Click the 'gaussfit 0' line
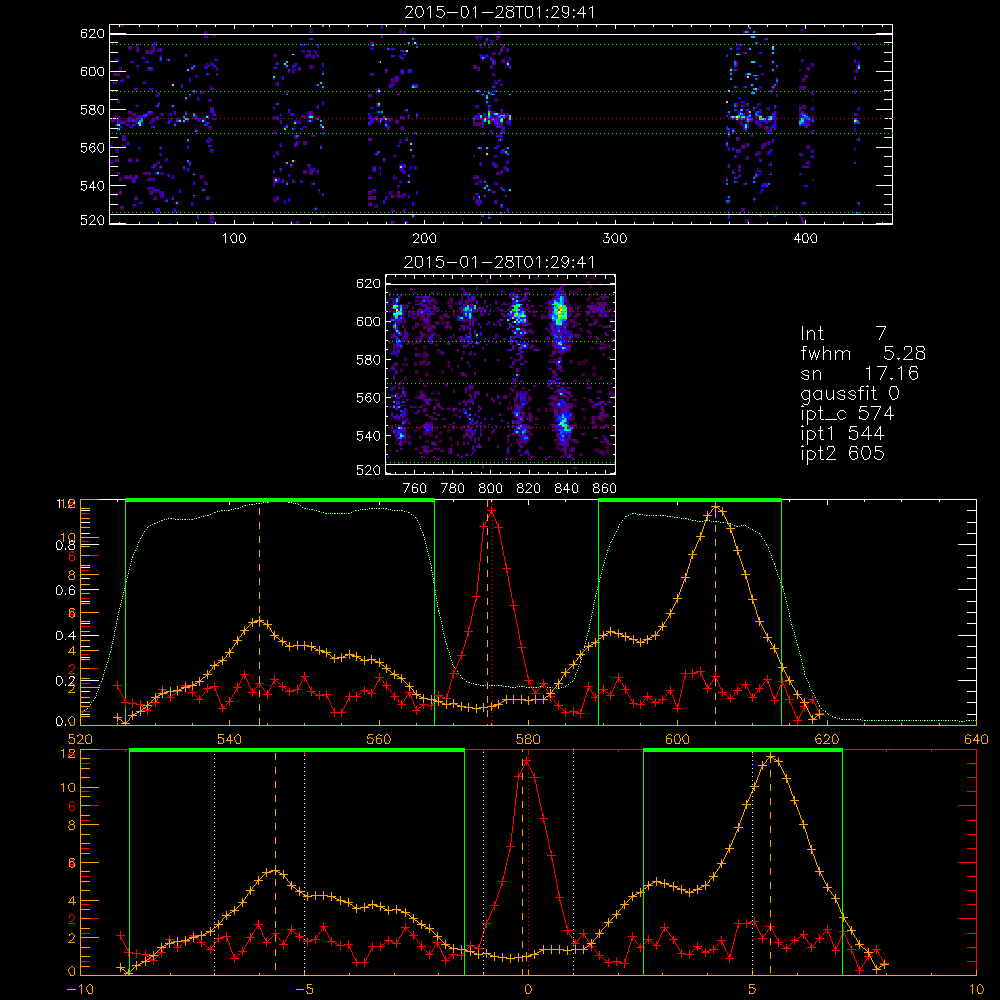The image size is (1000, 1000). point(849,393)
